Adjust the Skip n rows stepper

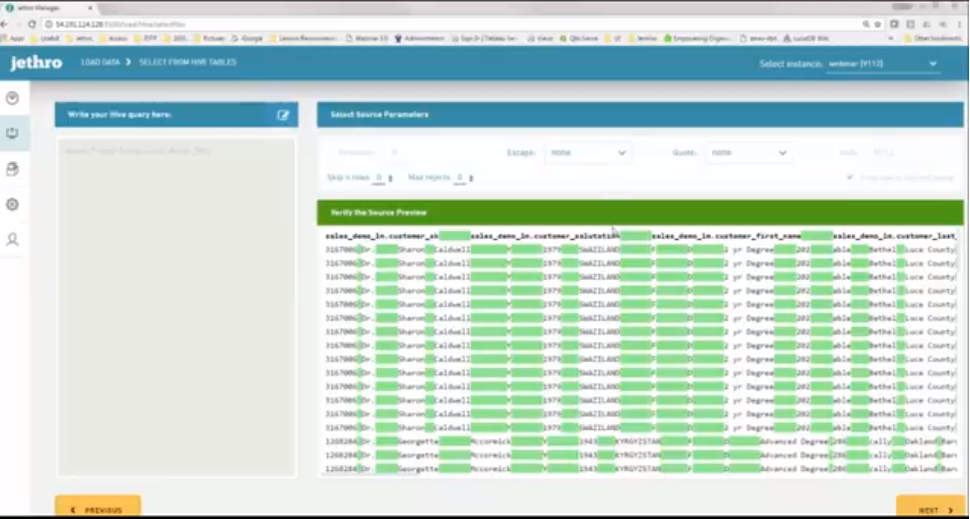tap(390, 178)
